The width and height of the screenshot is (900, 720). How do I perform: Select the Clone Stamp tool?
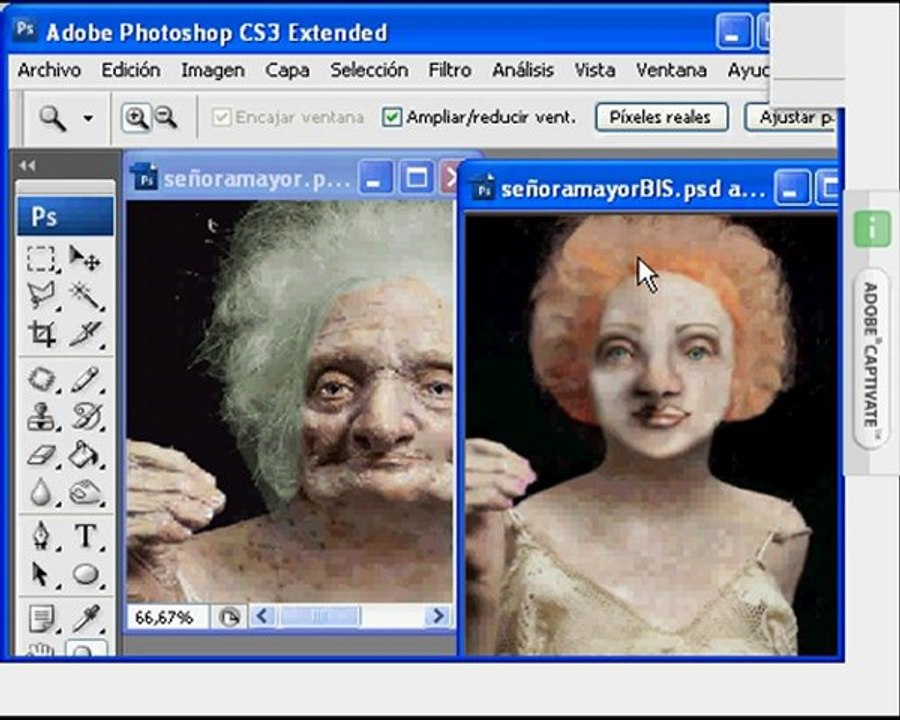pyautogui.click(x=41, y=417)
